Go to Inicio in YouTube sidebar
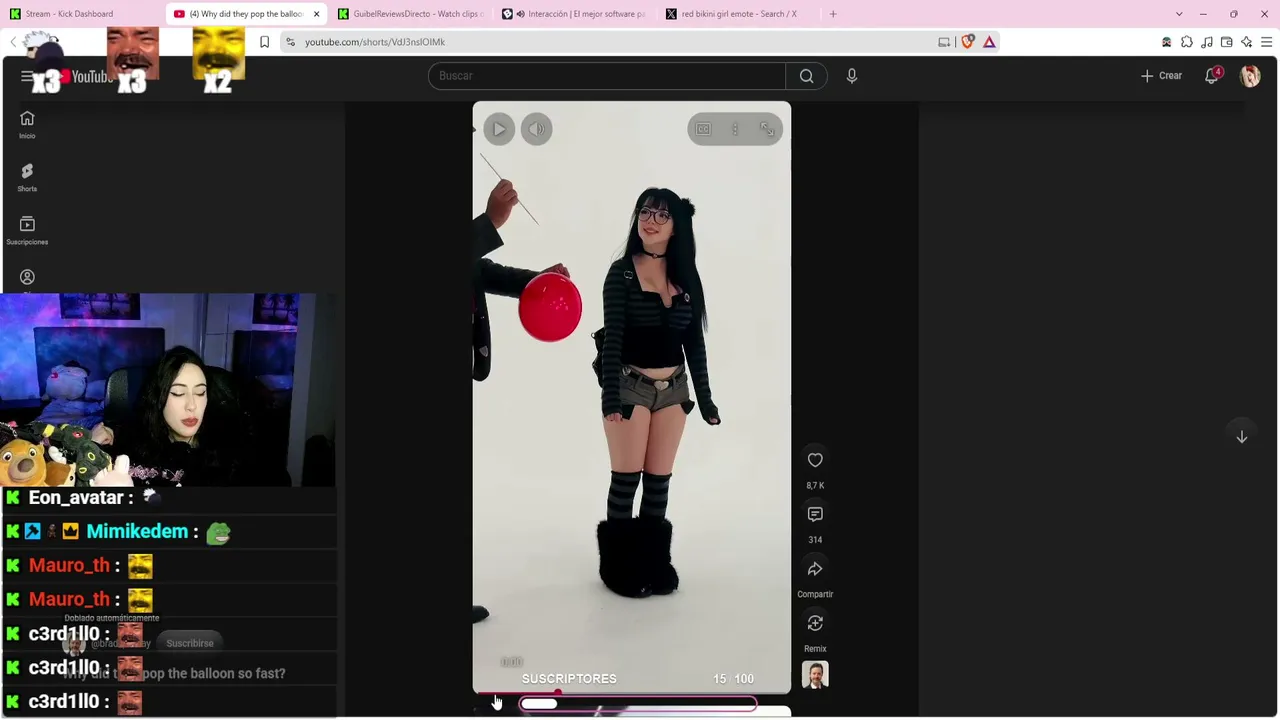This screenshot has height=720, width=1280. (x=27, y=124)
